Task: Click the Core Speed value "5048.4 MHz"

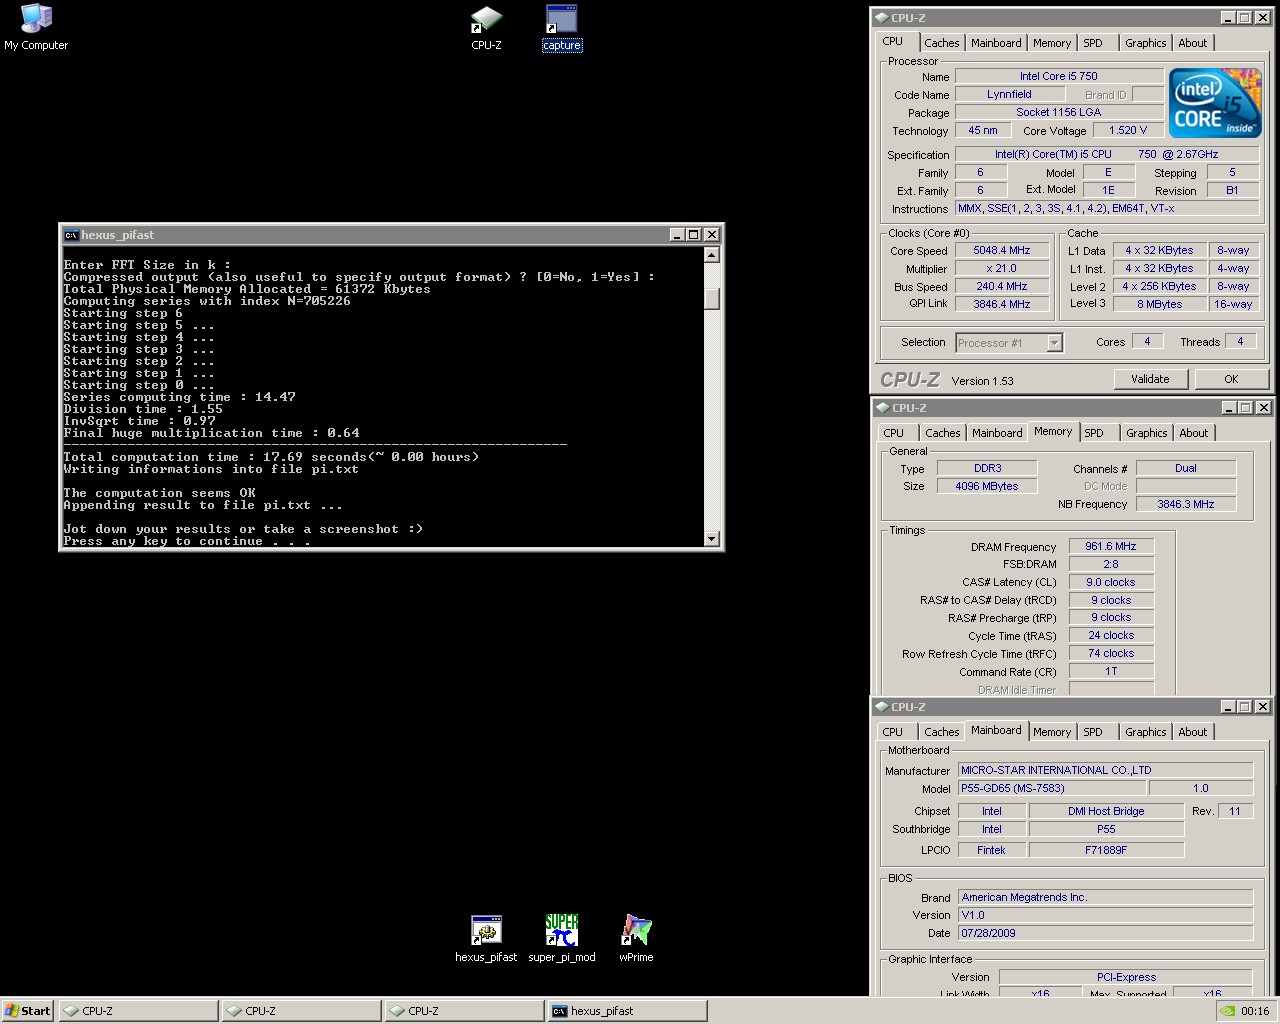Action: point(1002,250)
